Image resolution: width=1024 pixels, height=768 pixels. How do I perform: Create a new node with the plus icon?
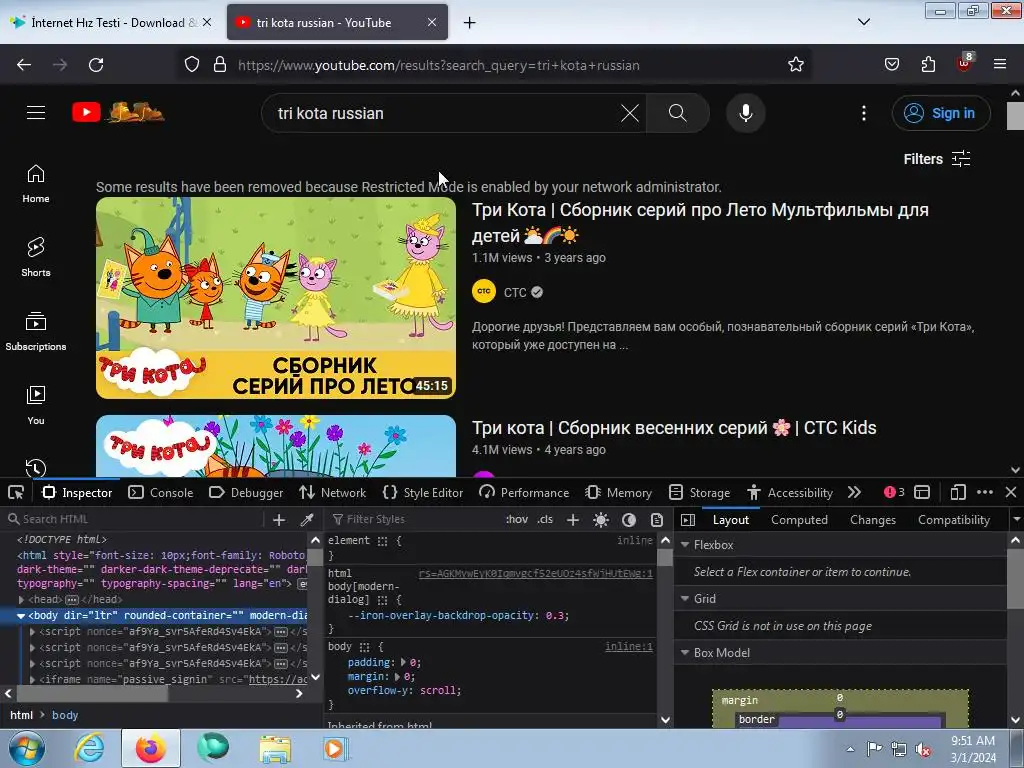coord(279,520)
